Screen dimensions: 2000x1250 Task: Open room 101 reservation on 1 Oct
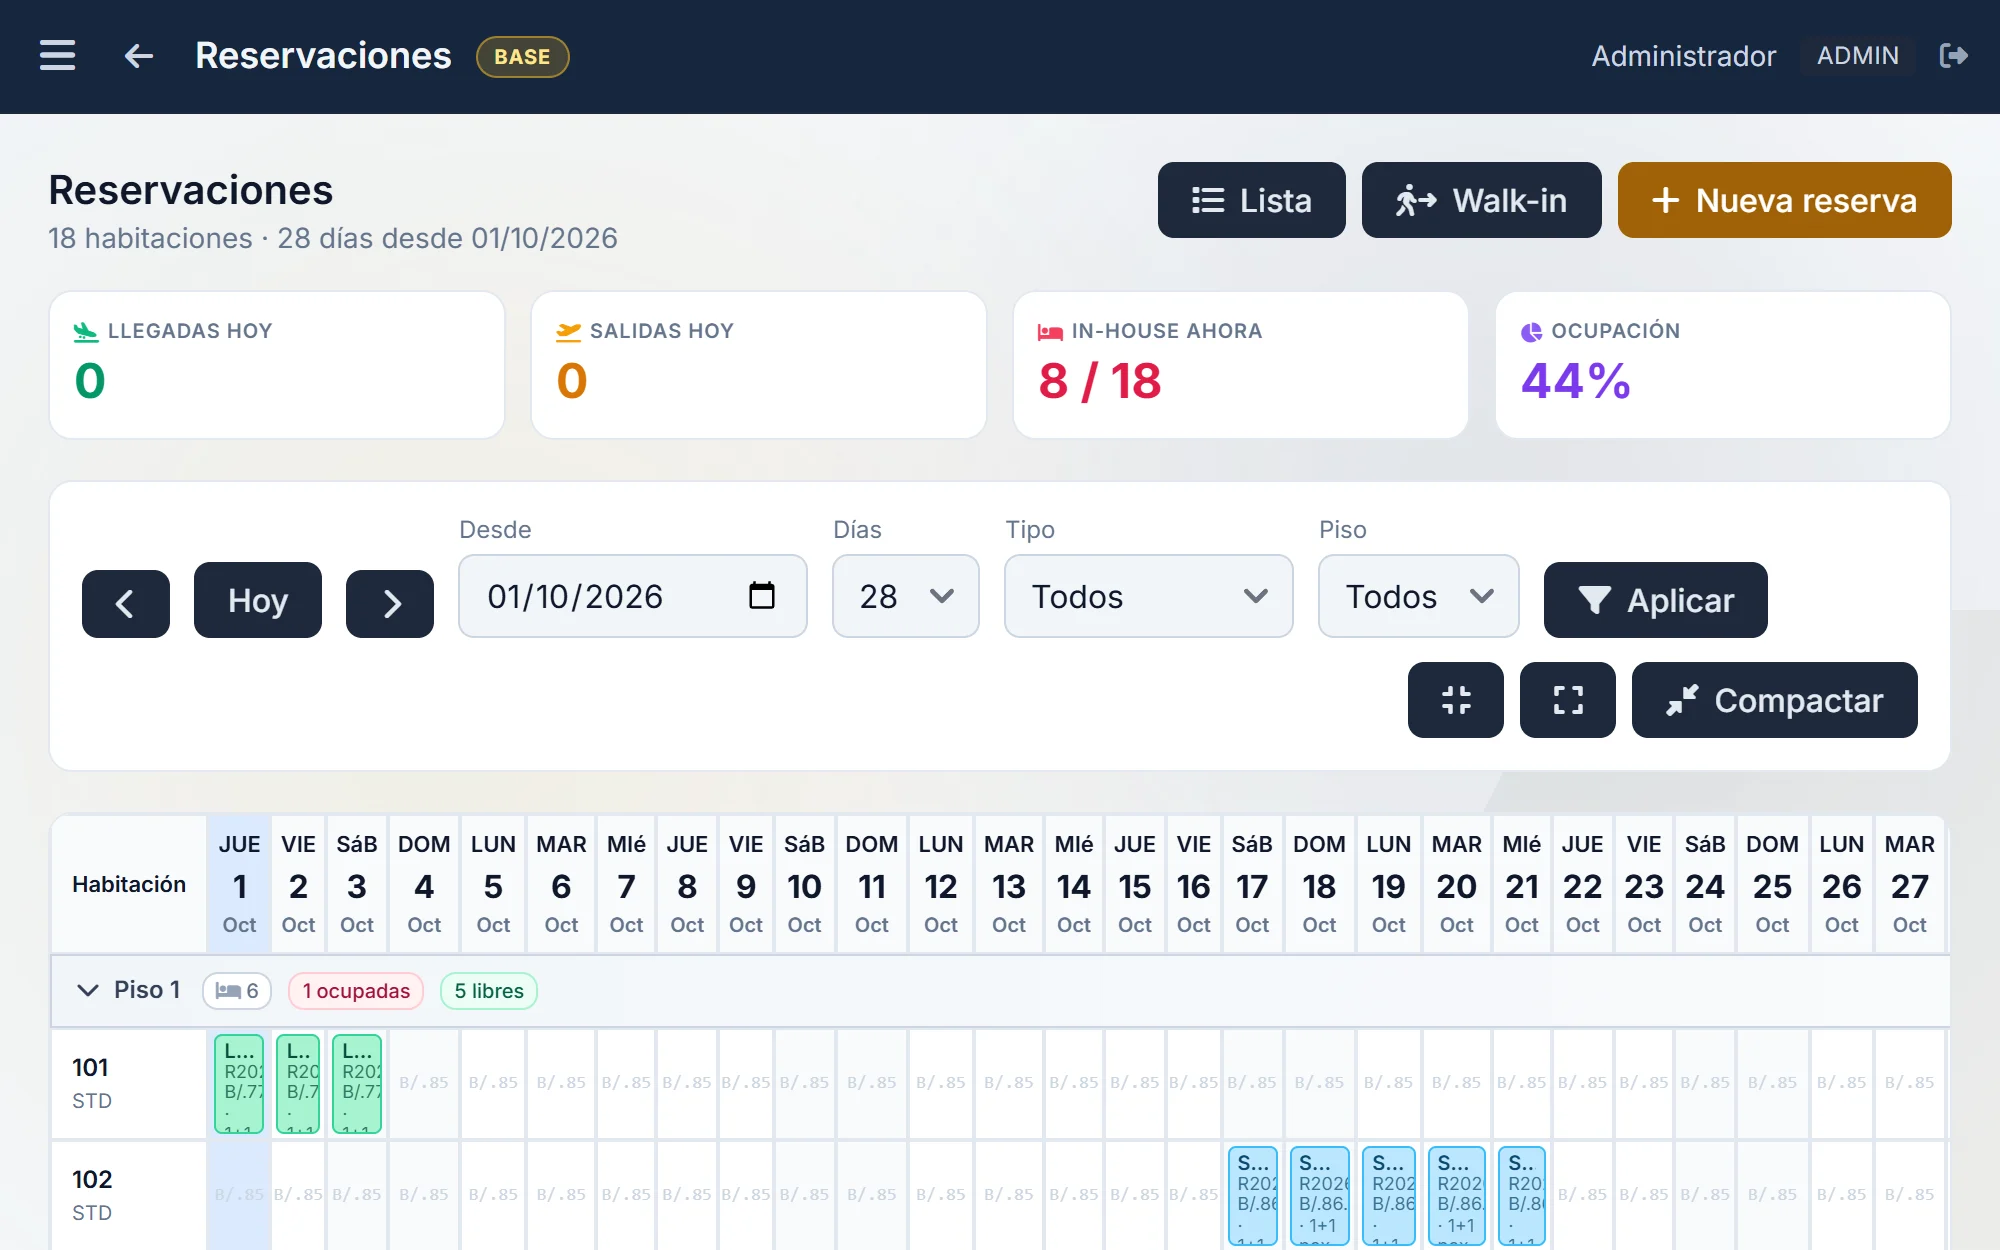(239, 1084)
